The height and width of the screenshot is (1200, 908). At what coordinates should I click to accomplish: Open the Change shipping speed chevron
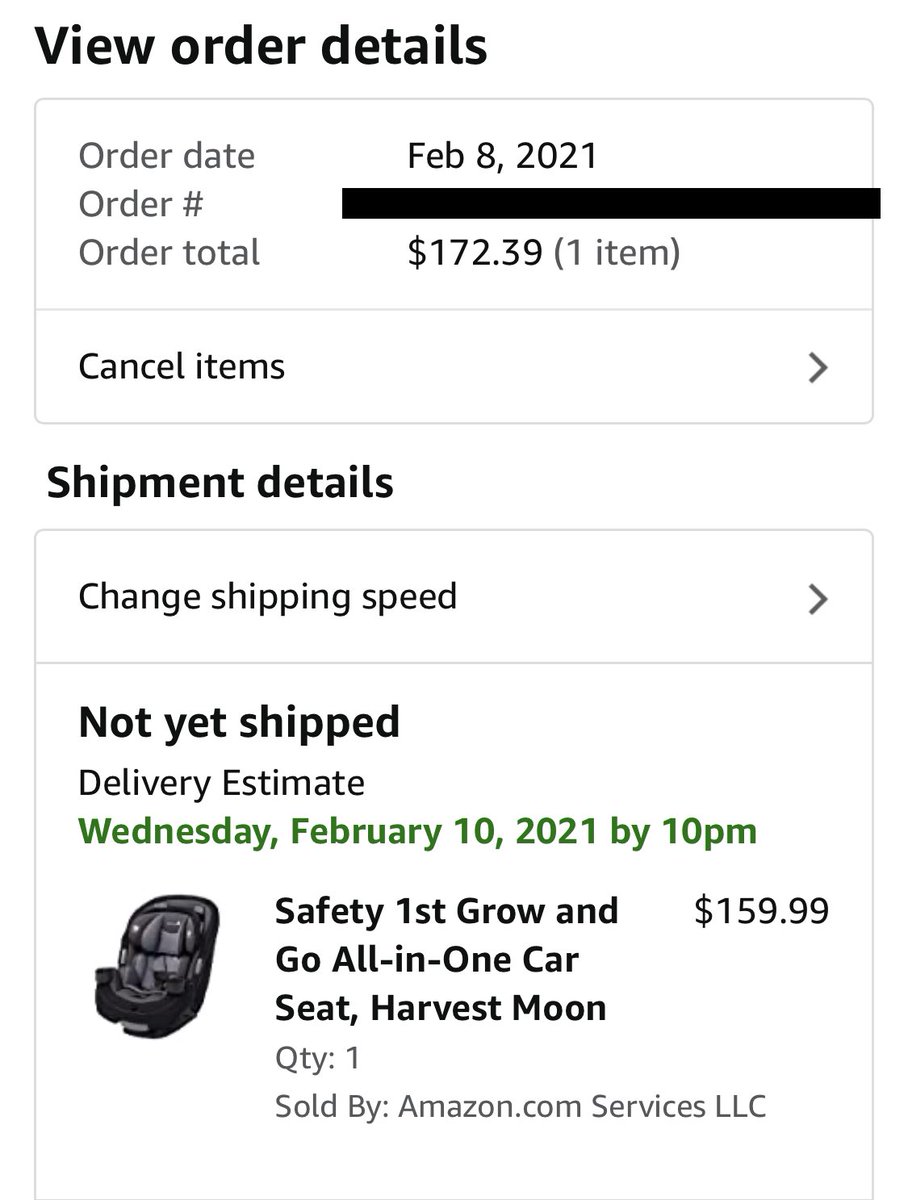817,599
